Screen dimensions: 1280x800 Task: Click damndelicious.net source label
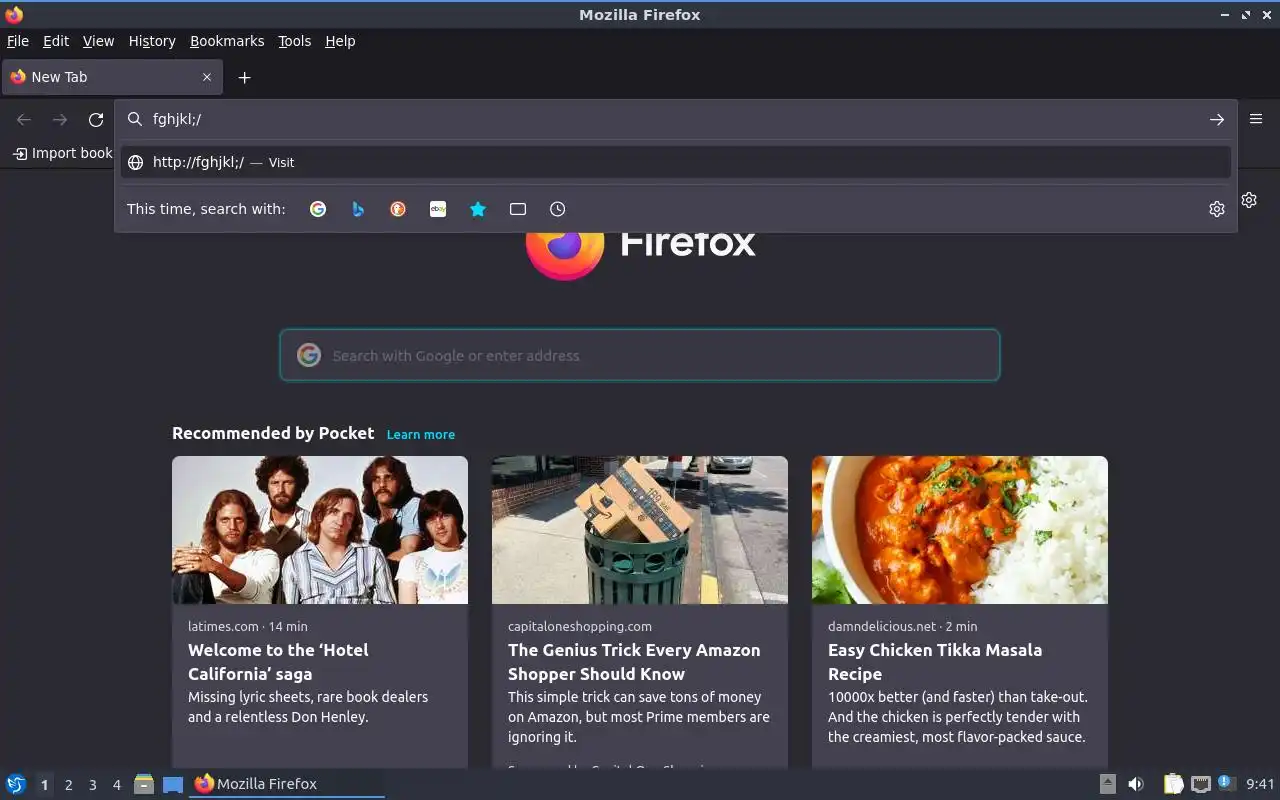(882, 626)
